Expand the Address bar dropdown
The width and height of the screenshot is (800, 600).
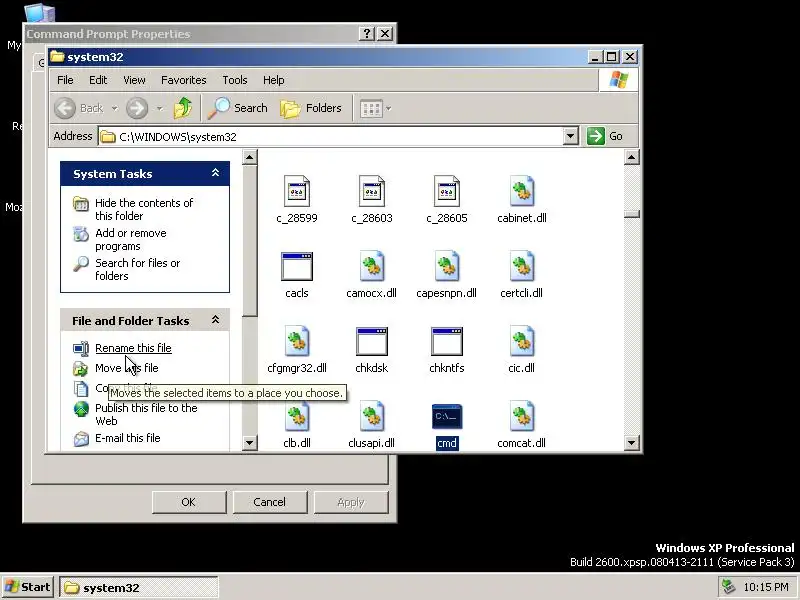(x=570, y=136)
